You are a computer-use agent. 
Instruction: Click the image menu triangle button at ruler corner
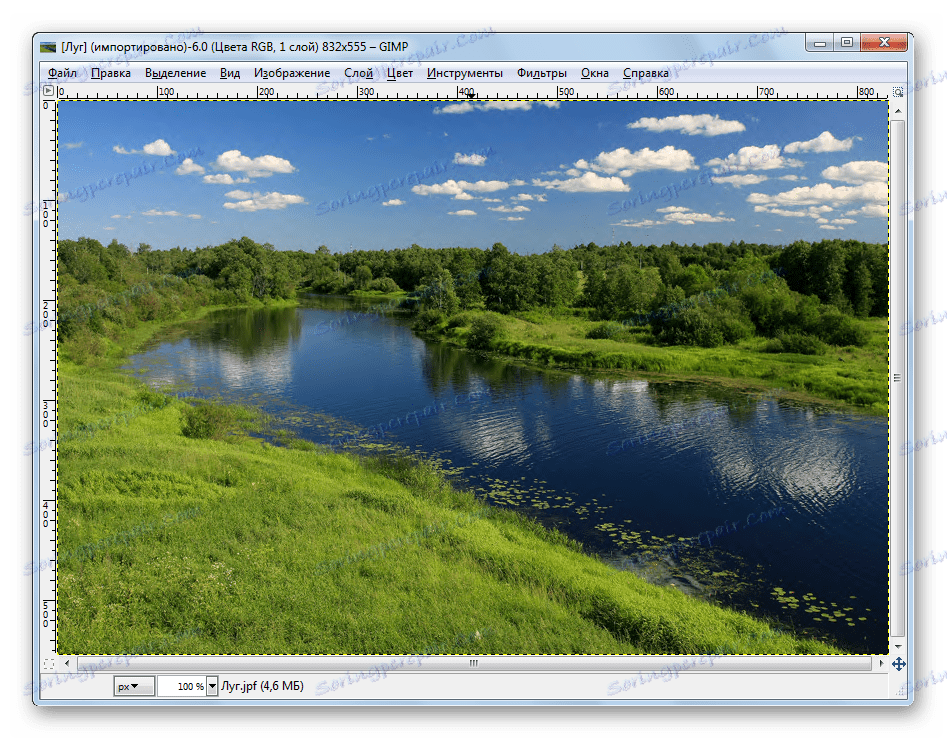(x=49, y=91)
